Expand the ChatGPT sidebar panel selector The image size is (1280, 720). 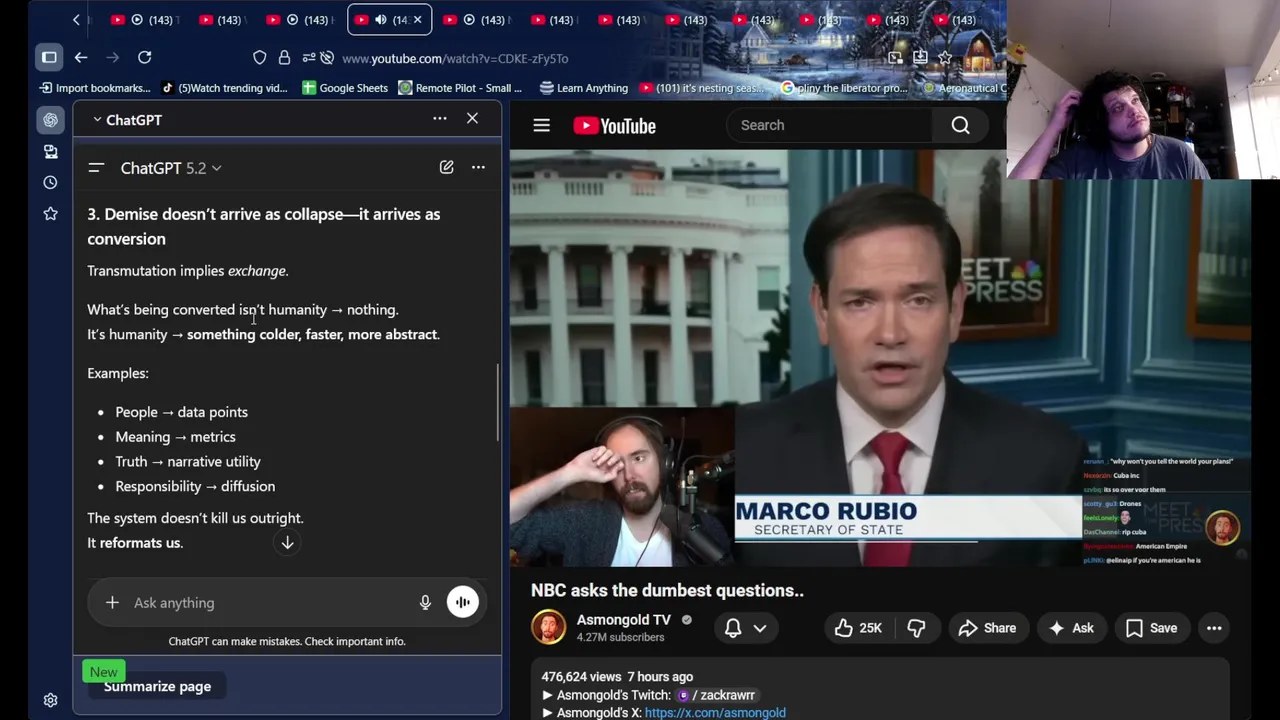pyautogui.click(x=127, y=120)
